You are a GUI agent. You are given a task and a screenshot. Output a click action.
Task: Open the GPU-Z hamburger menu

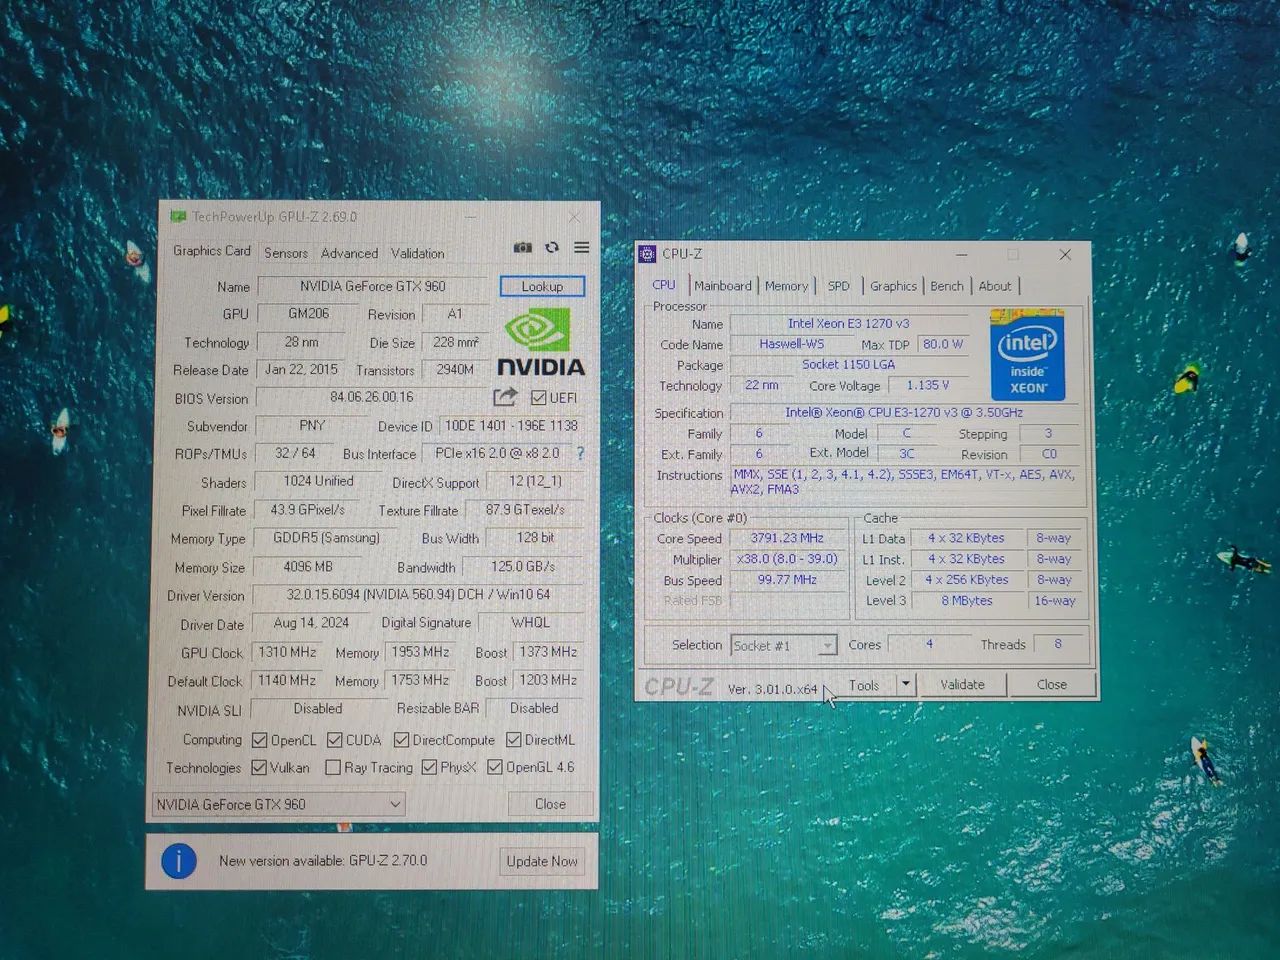pos(581,247)
